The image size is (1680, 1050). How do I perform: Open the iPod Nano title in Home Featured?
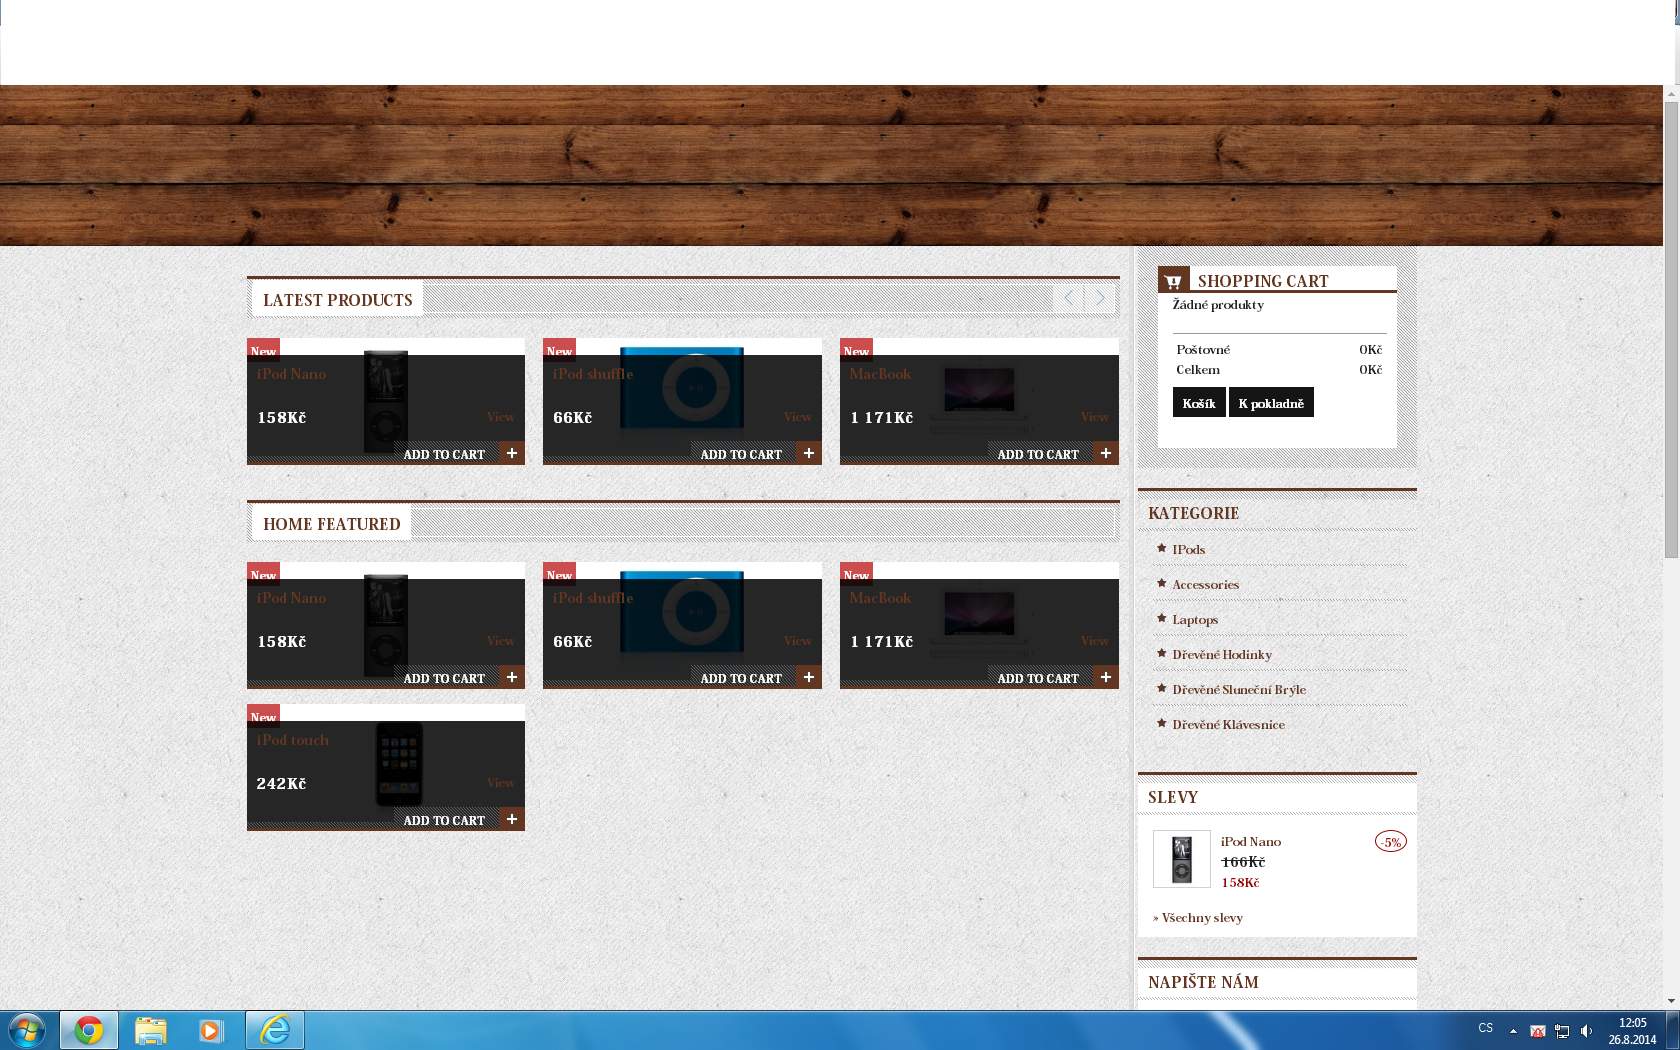(x=291, y=598)
